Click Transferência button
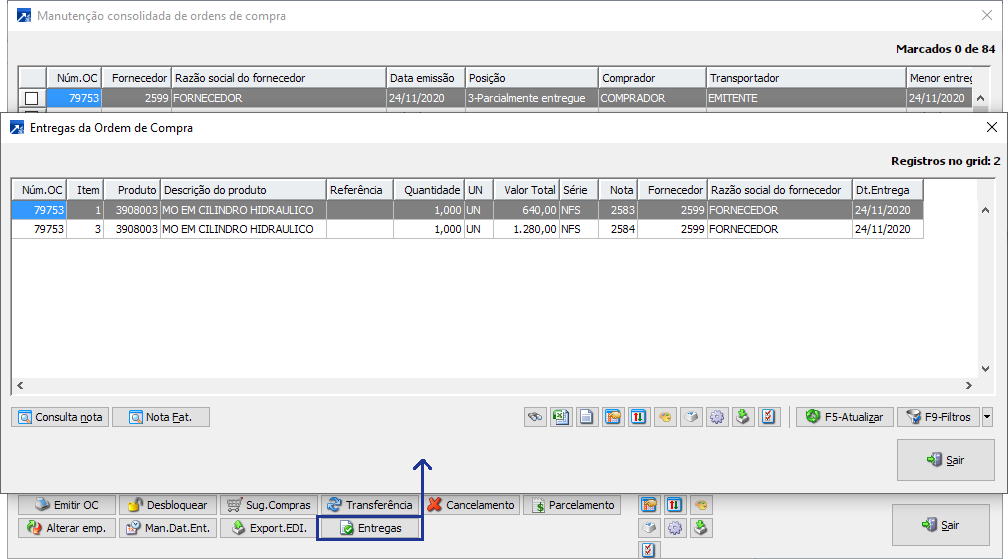The width and height of the screenshot is (1008, 559). pyautogui.click(x=370, y=505)
